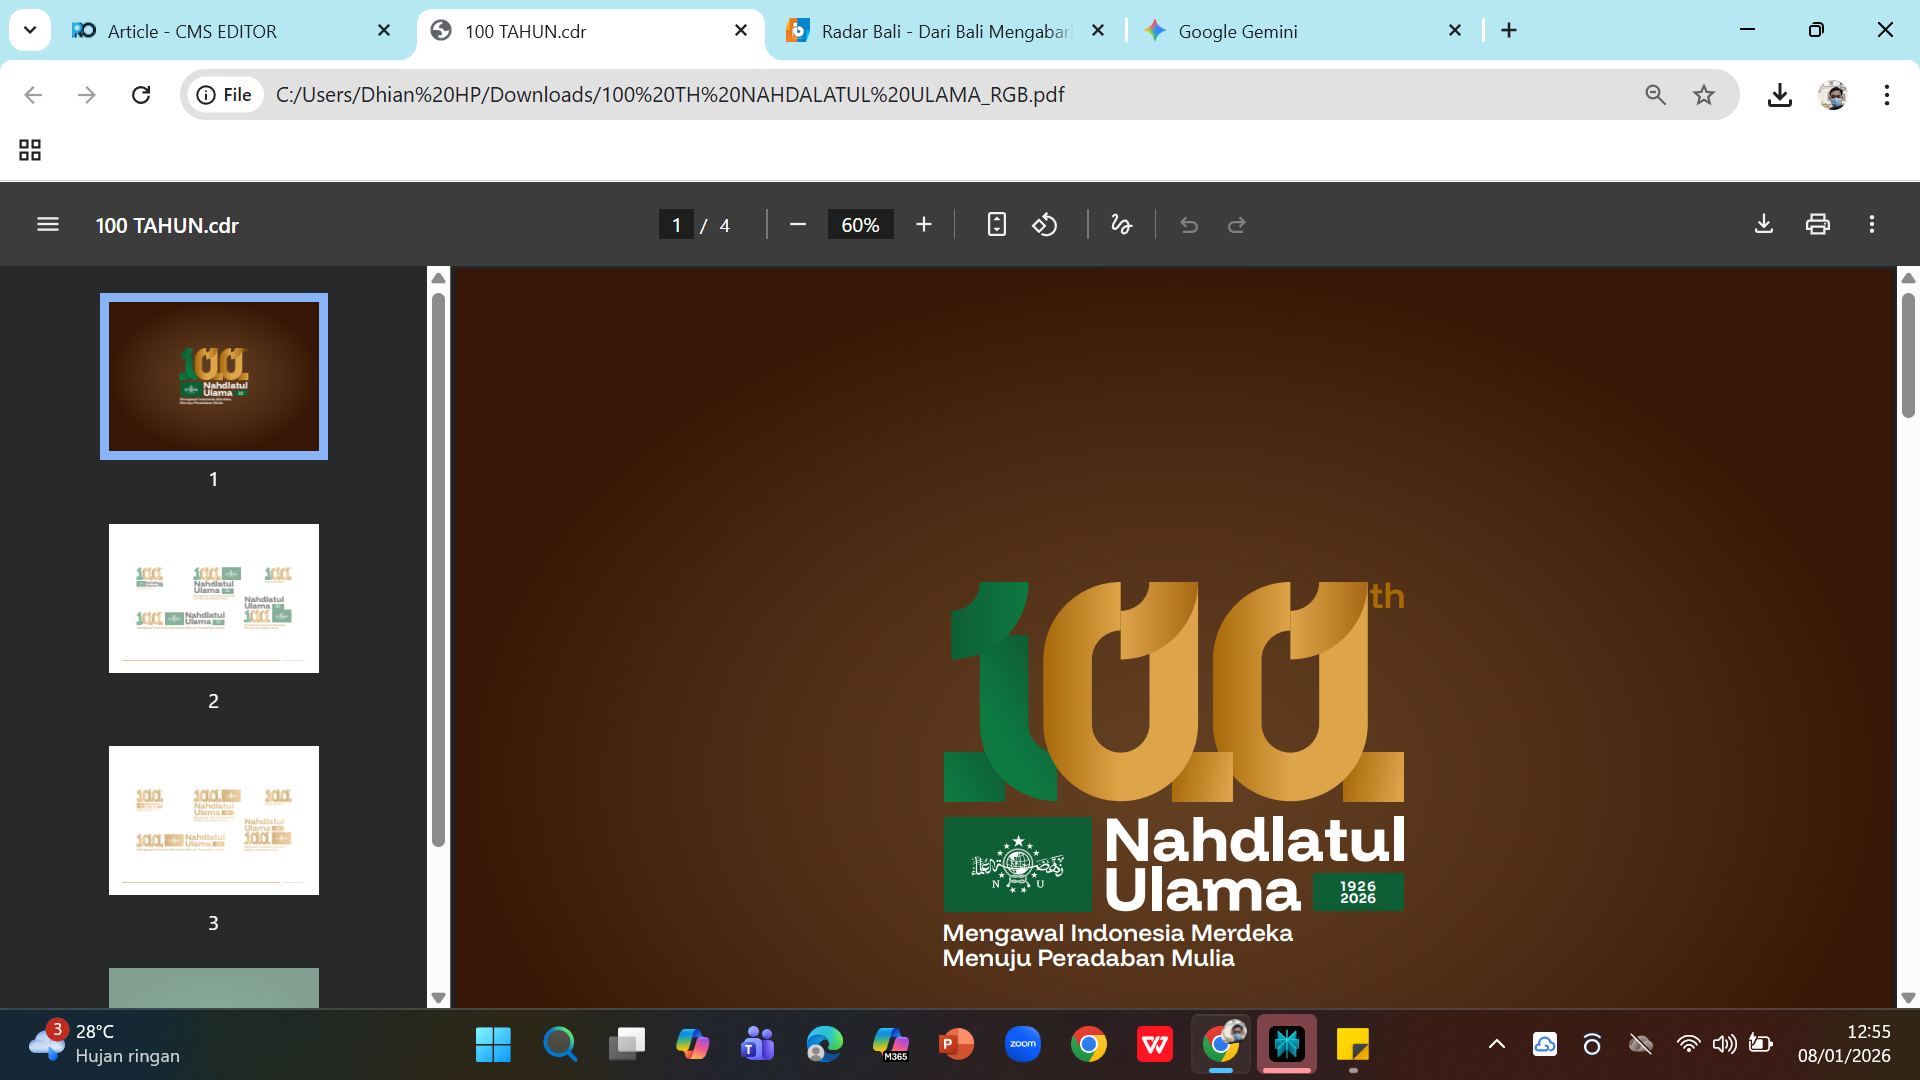Open Windows taskbar search
Screen dimensions: 1920x1080
(560, 1045)
